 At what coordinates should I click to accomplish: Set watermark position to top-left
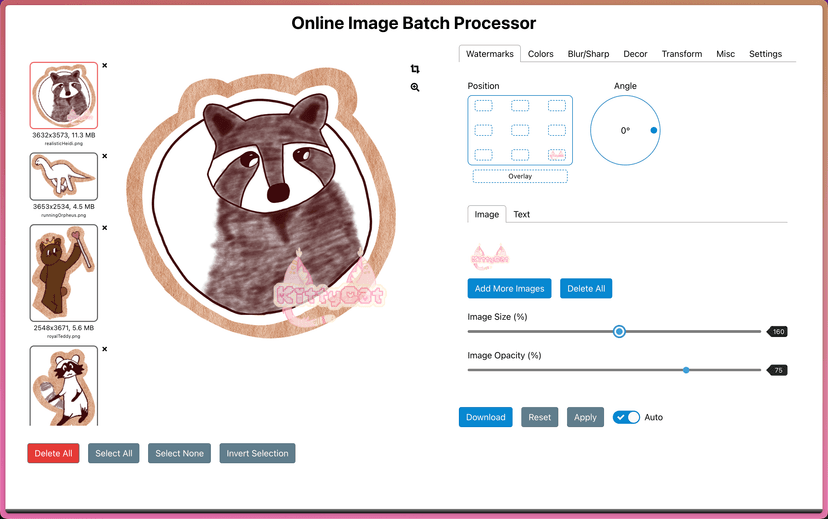click(x=483, y=105)
